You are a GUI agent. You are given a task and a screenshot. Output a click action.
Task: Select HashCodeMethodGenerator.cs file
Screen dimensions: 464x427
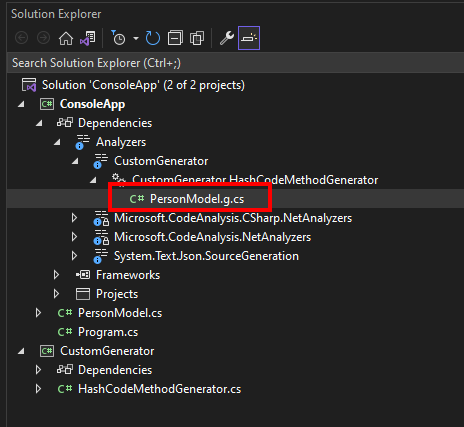pos(159,389)
